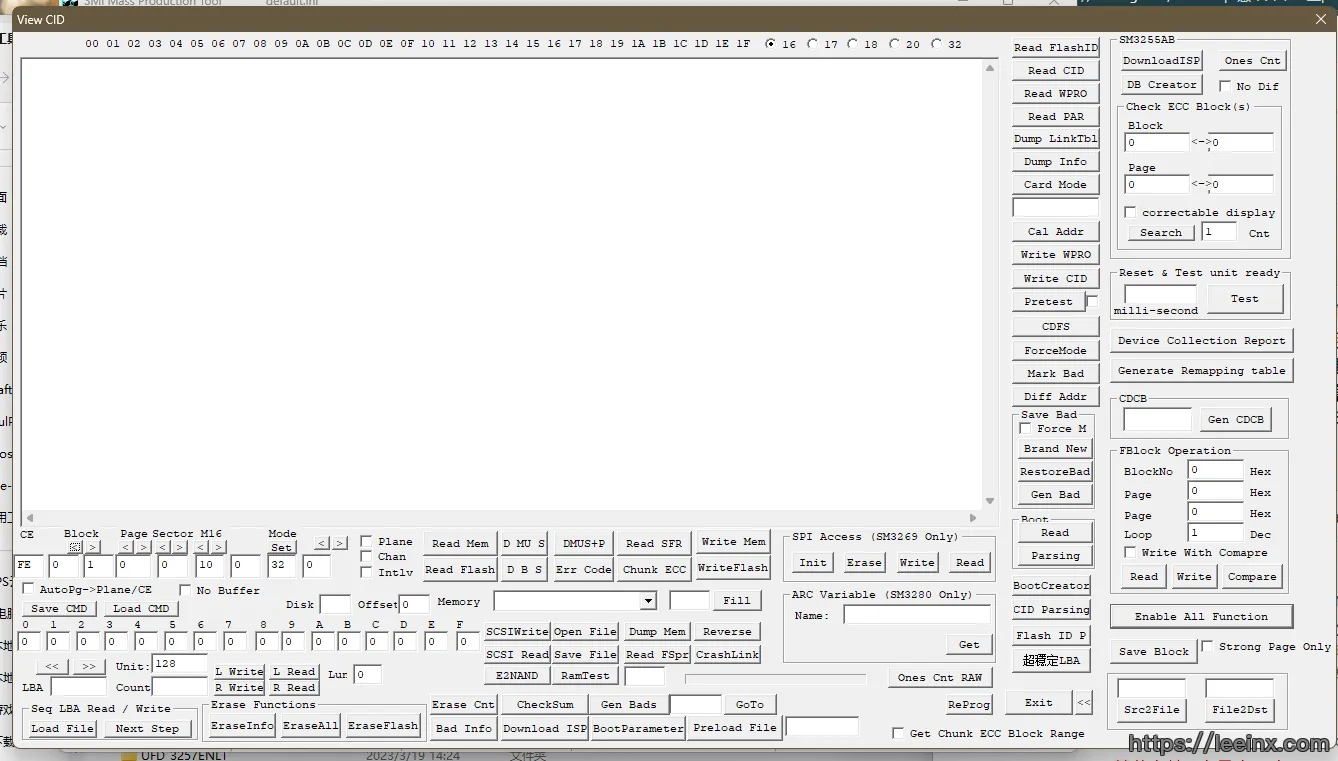This screenshot has width=1338, height=761.
Task: Click the hex view vertical scrollbar track
Action: [990, 285]
